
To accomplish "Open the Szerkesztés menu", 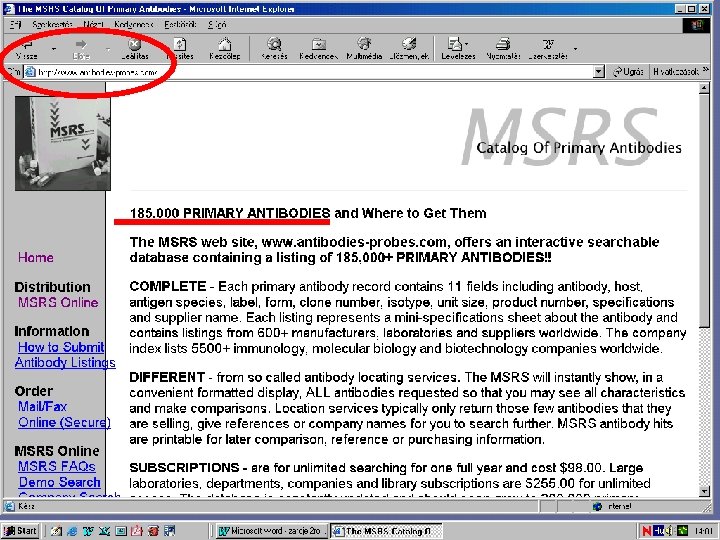I will tap(52, 24).
